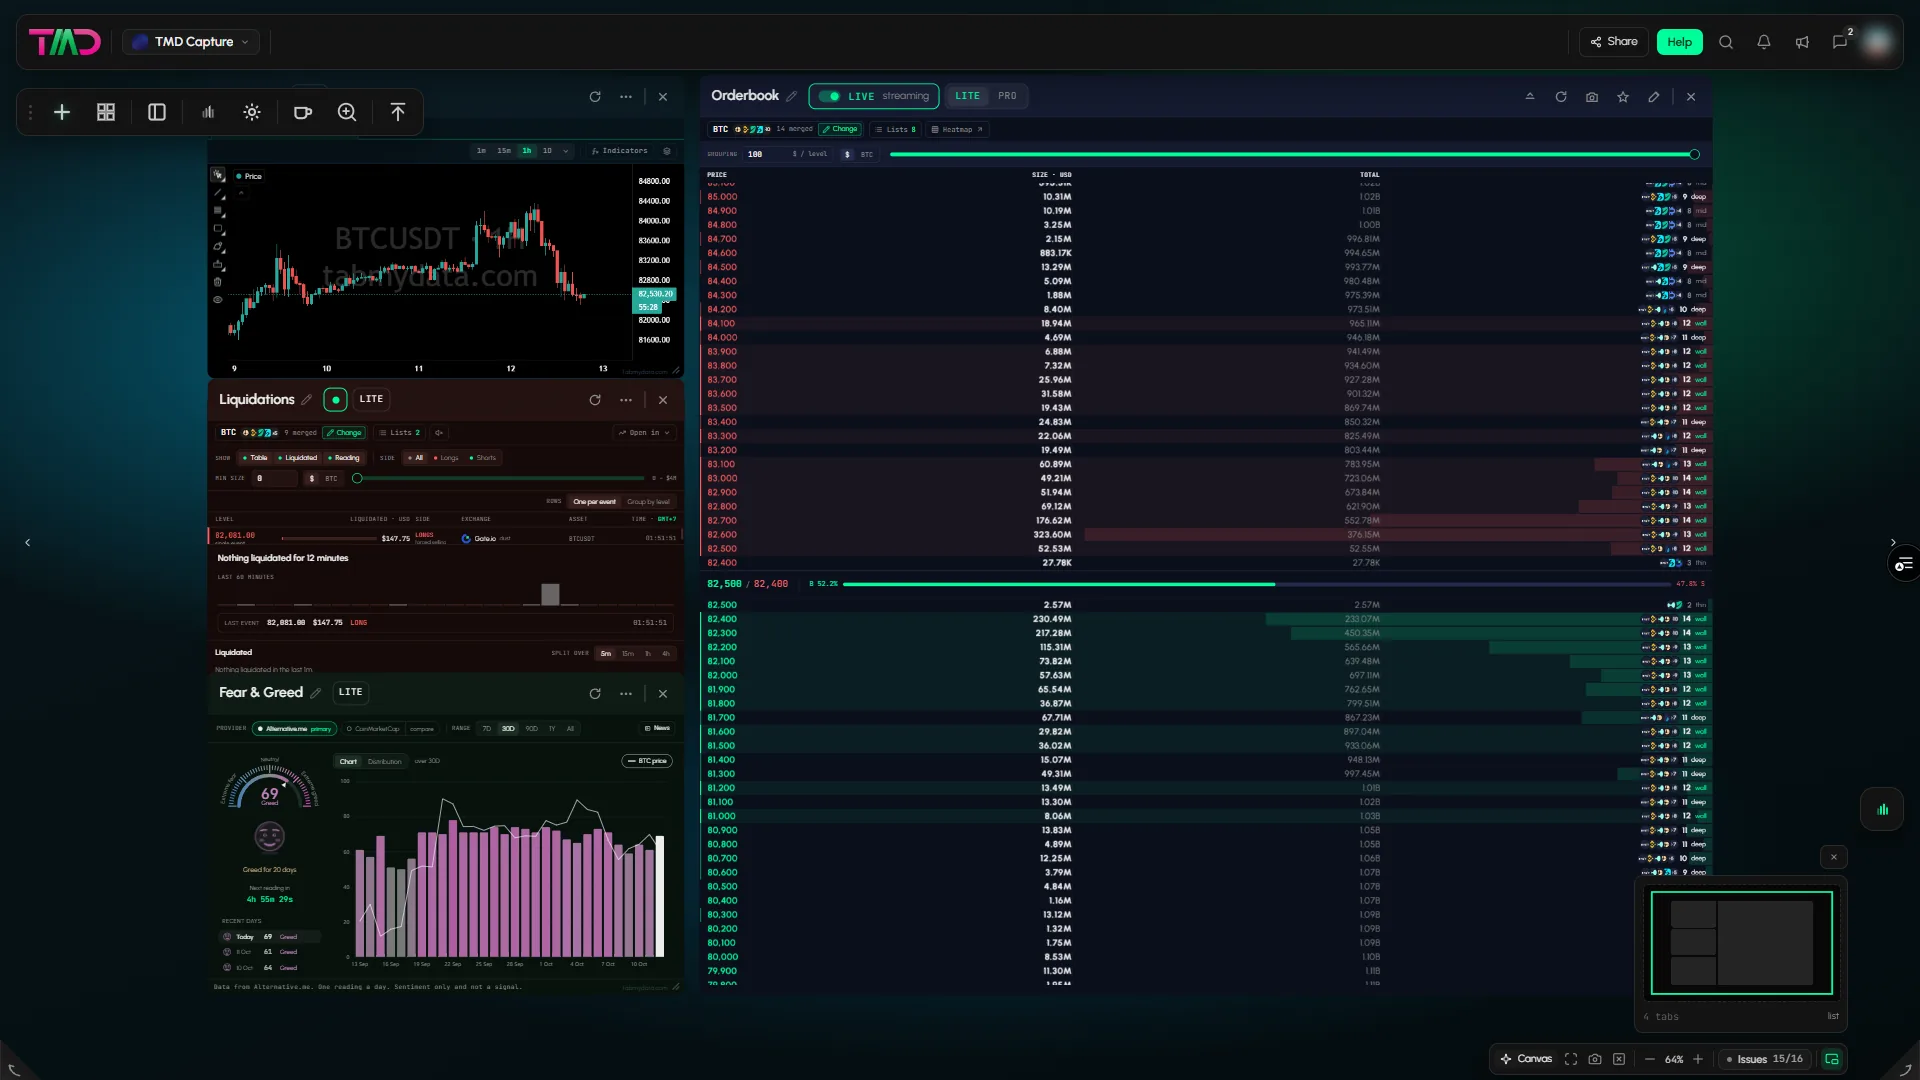Refresh the Liquidations panel

tap(595, 400)
